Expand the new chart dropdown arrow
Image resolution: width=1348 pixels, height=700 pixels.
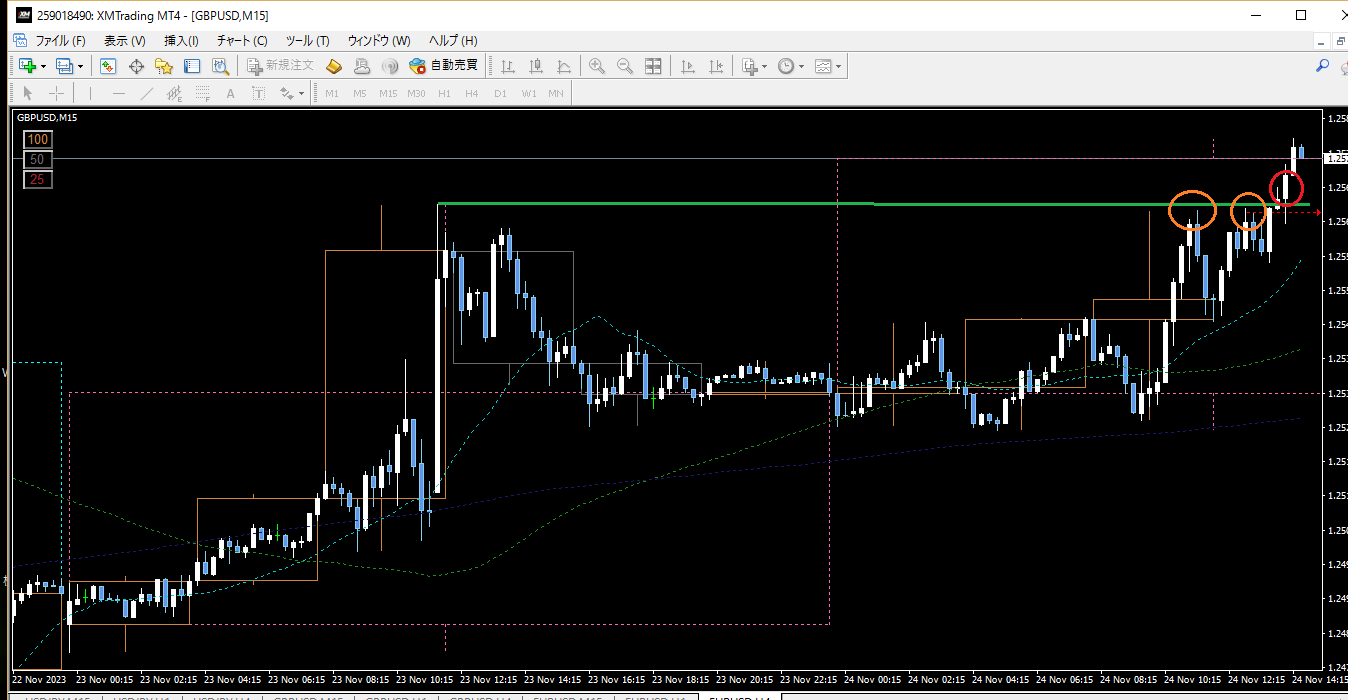pyautogui.click(x=43, y=67)
